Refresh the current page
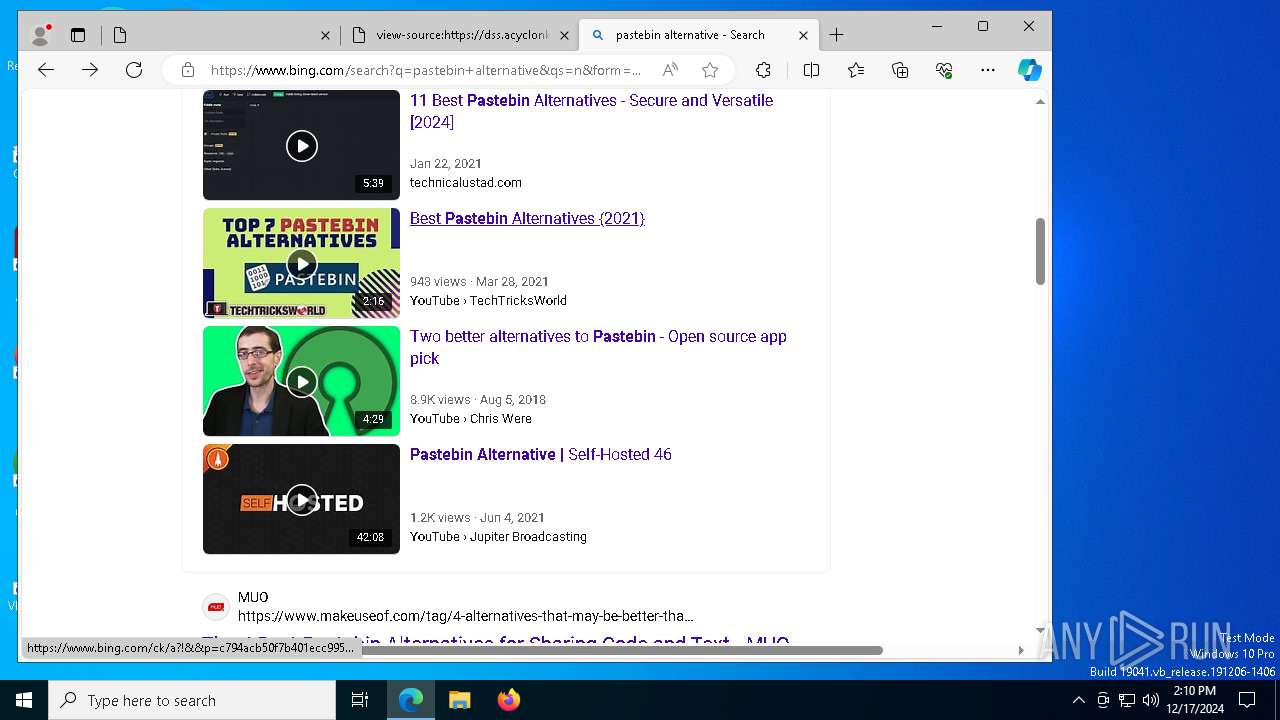1280x720 pixels. tap(134, 70)
